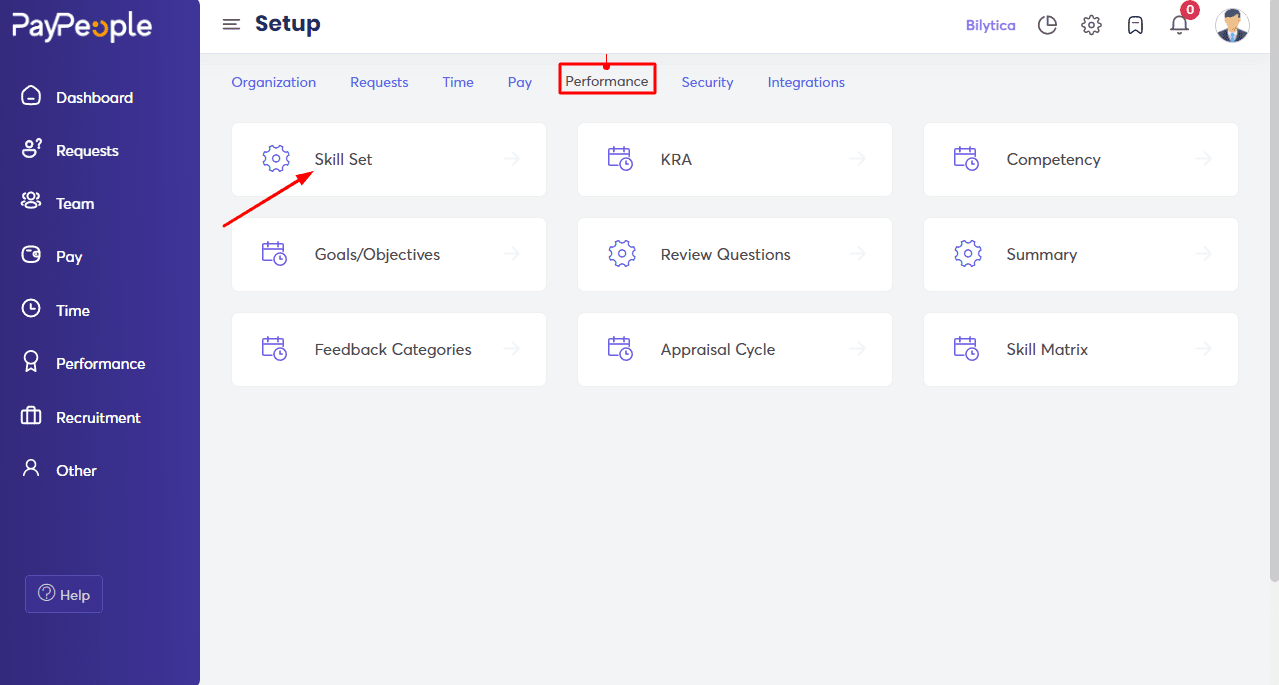
Task: Switch to the Time setup tab
Action: 458,82
